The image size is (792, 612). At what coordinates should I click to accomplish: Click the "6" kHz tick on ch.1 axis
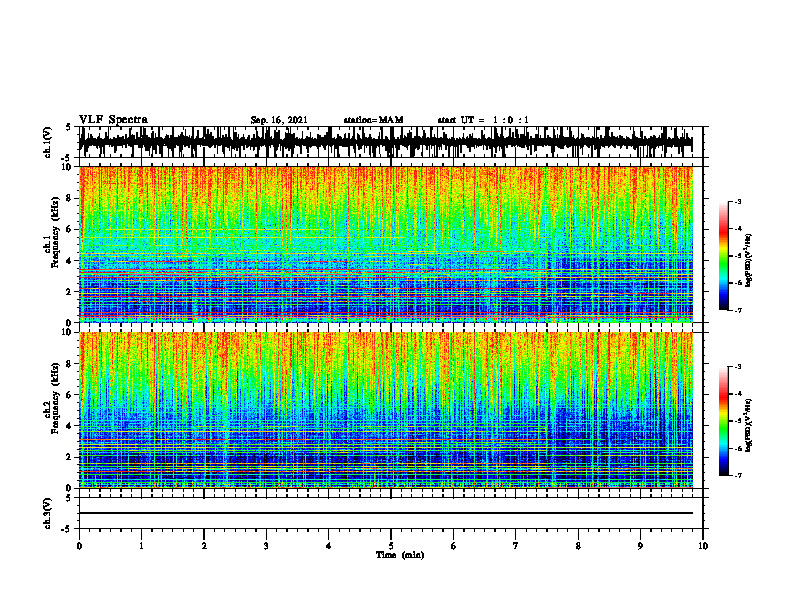tap(71, 230)
